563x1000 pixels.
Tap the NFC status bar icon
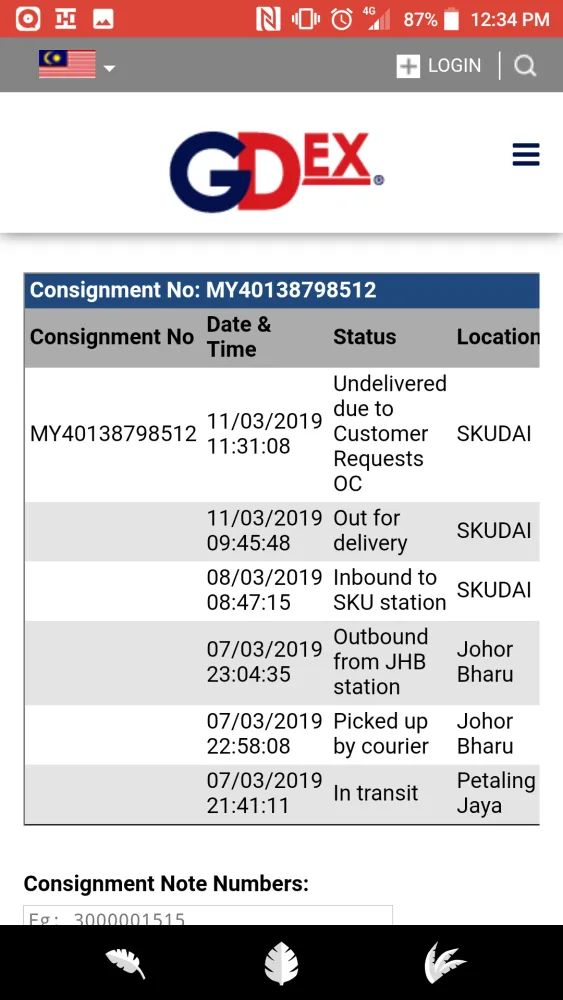(268, 19)
